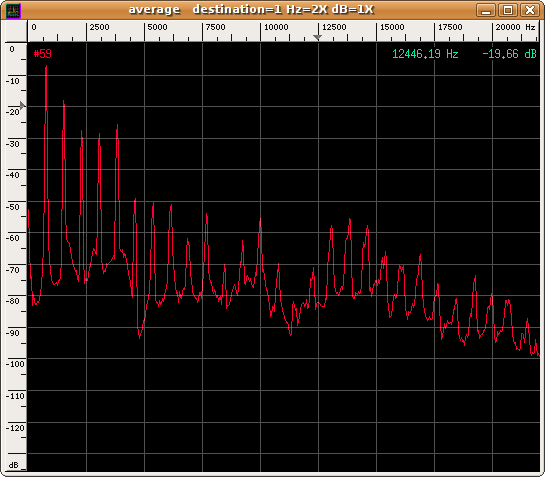This screenshot has width=545, height=477.
Task: Click the 7500 mark on frequency ruler
Action: [215, 27]
